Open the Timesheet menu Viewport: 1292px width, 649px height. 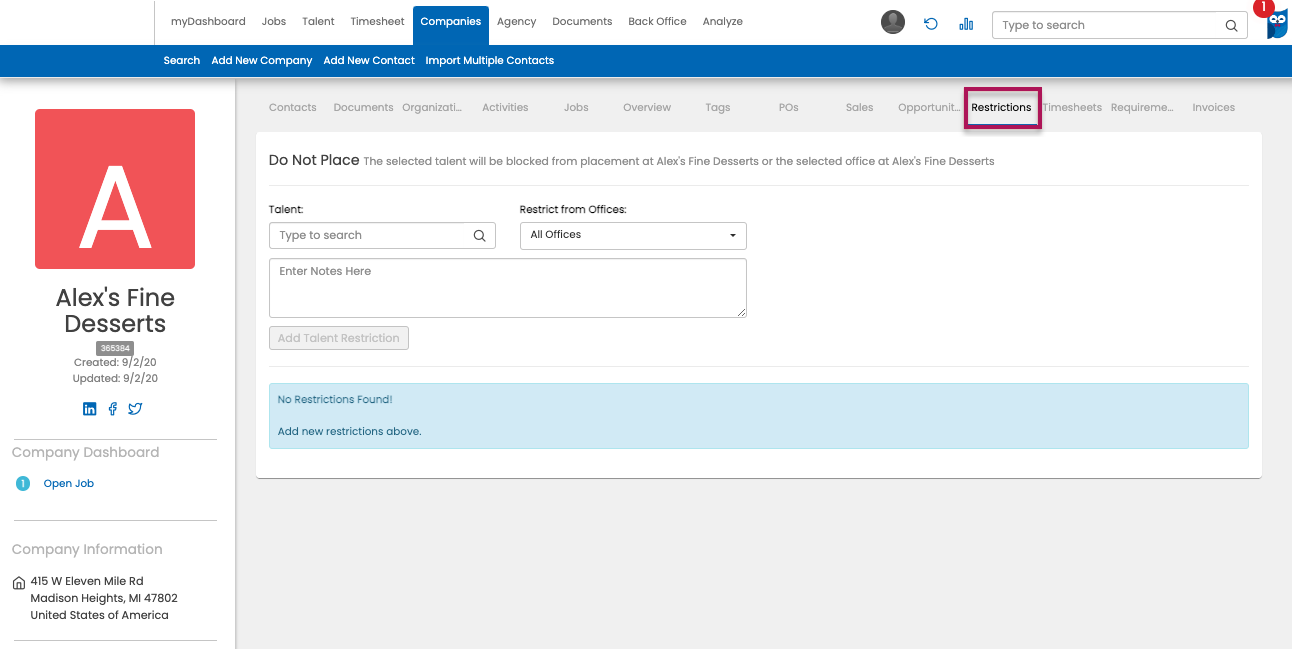[x=378, y=22]
